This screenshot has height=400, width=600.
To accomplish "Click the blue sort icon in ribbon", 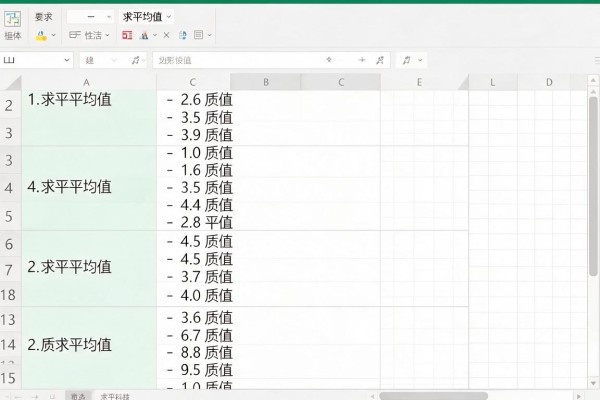I will 183,35.
